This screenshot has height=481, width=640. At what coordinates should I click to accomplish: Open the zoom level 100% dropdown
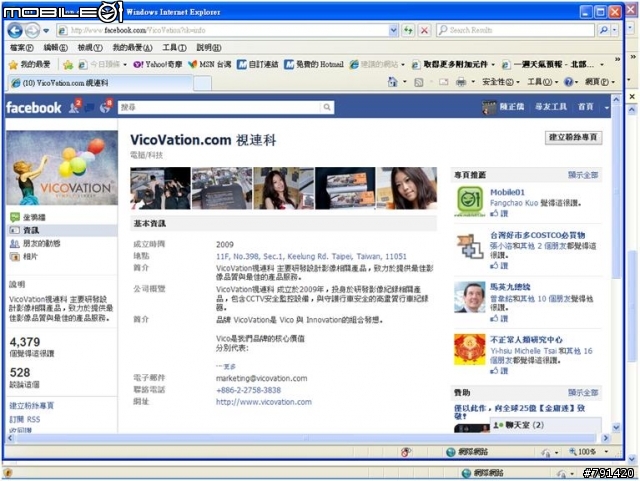pyautogui.click(x=606, y=452)
